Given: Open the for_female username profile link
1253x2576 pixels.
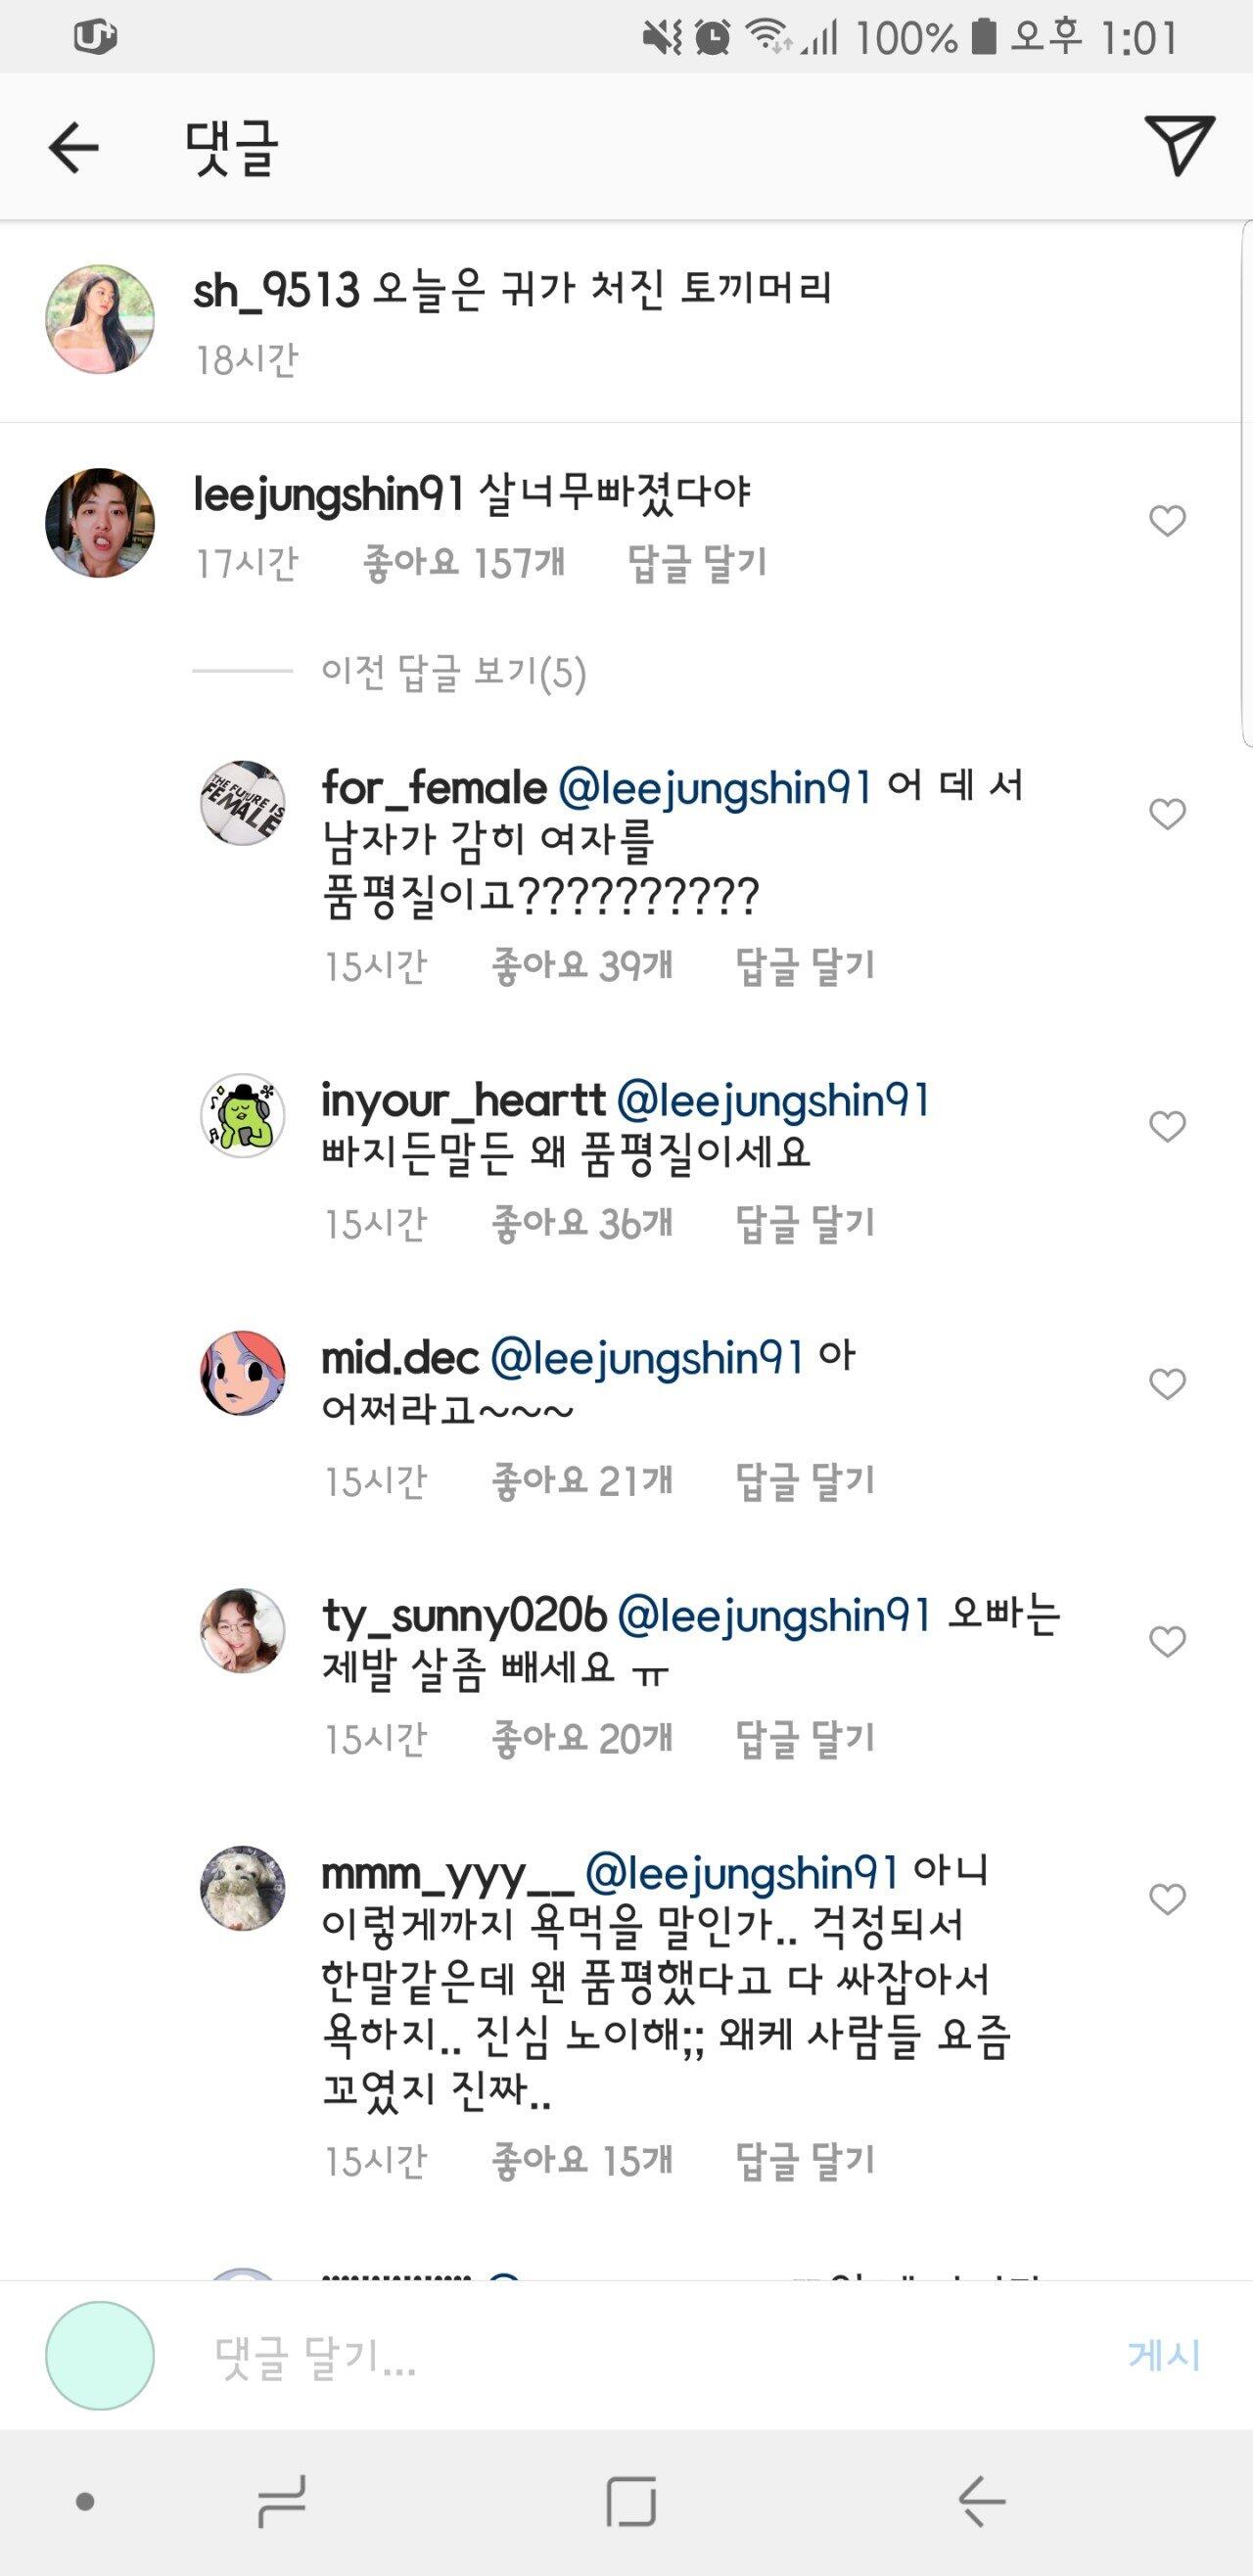Looking at the screenshot, I should 434,788.
